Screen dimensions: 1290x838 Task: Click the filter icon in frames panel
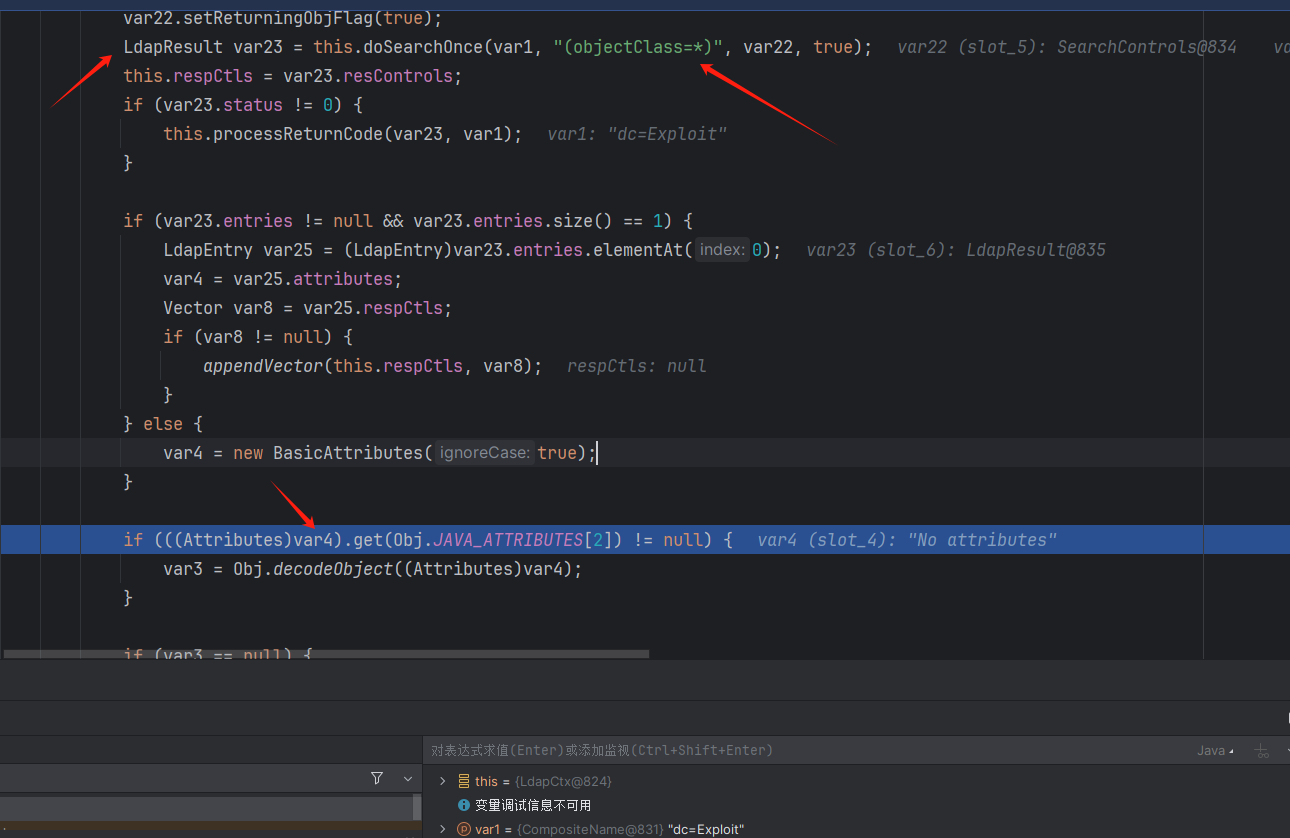coord(377,778)
